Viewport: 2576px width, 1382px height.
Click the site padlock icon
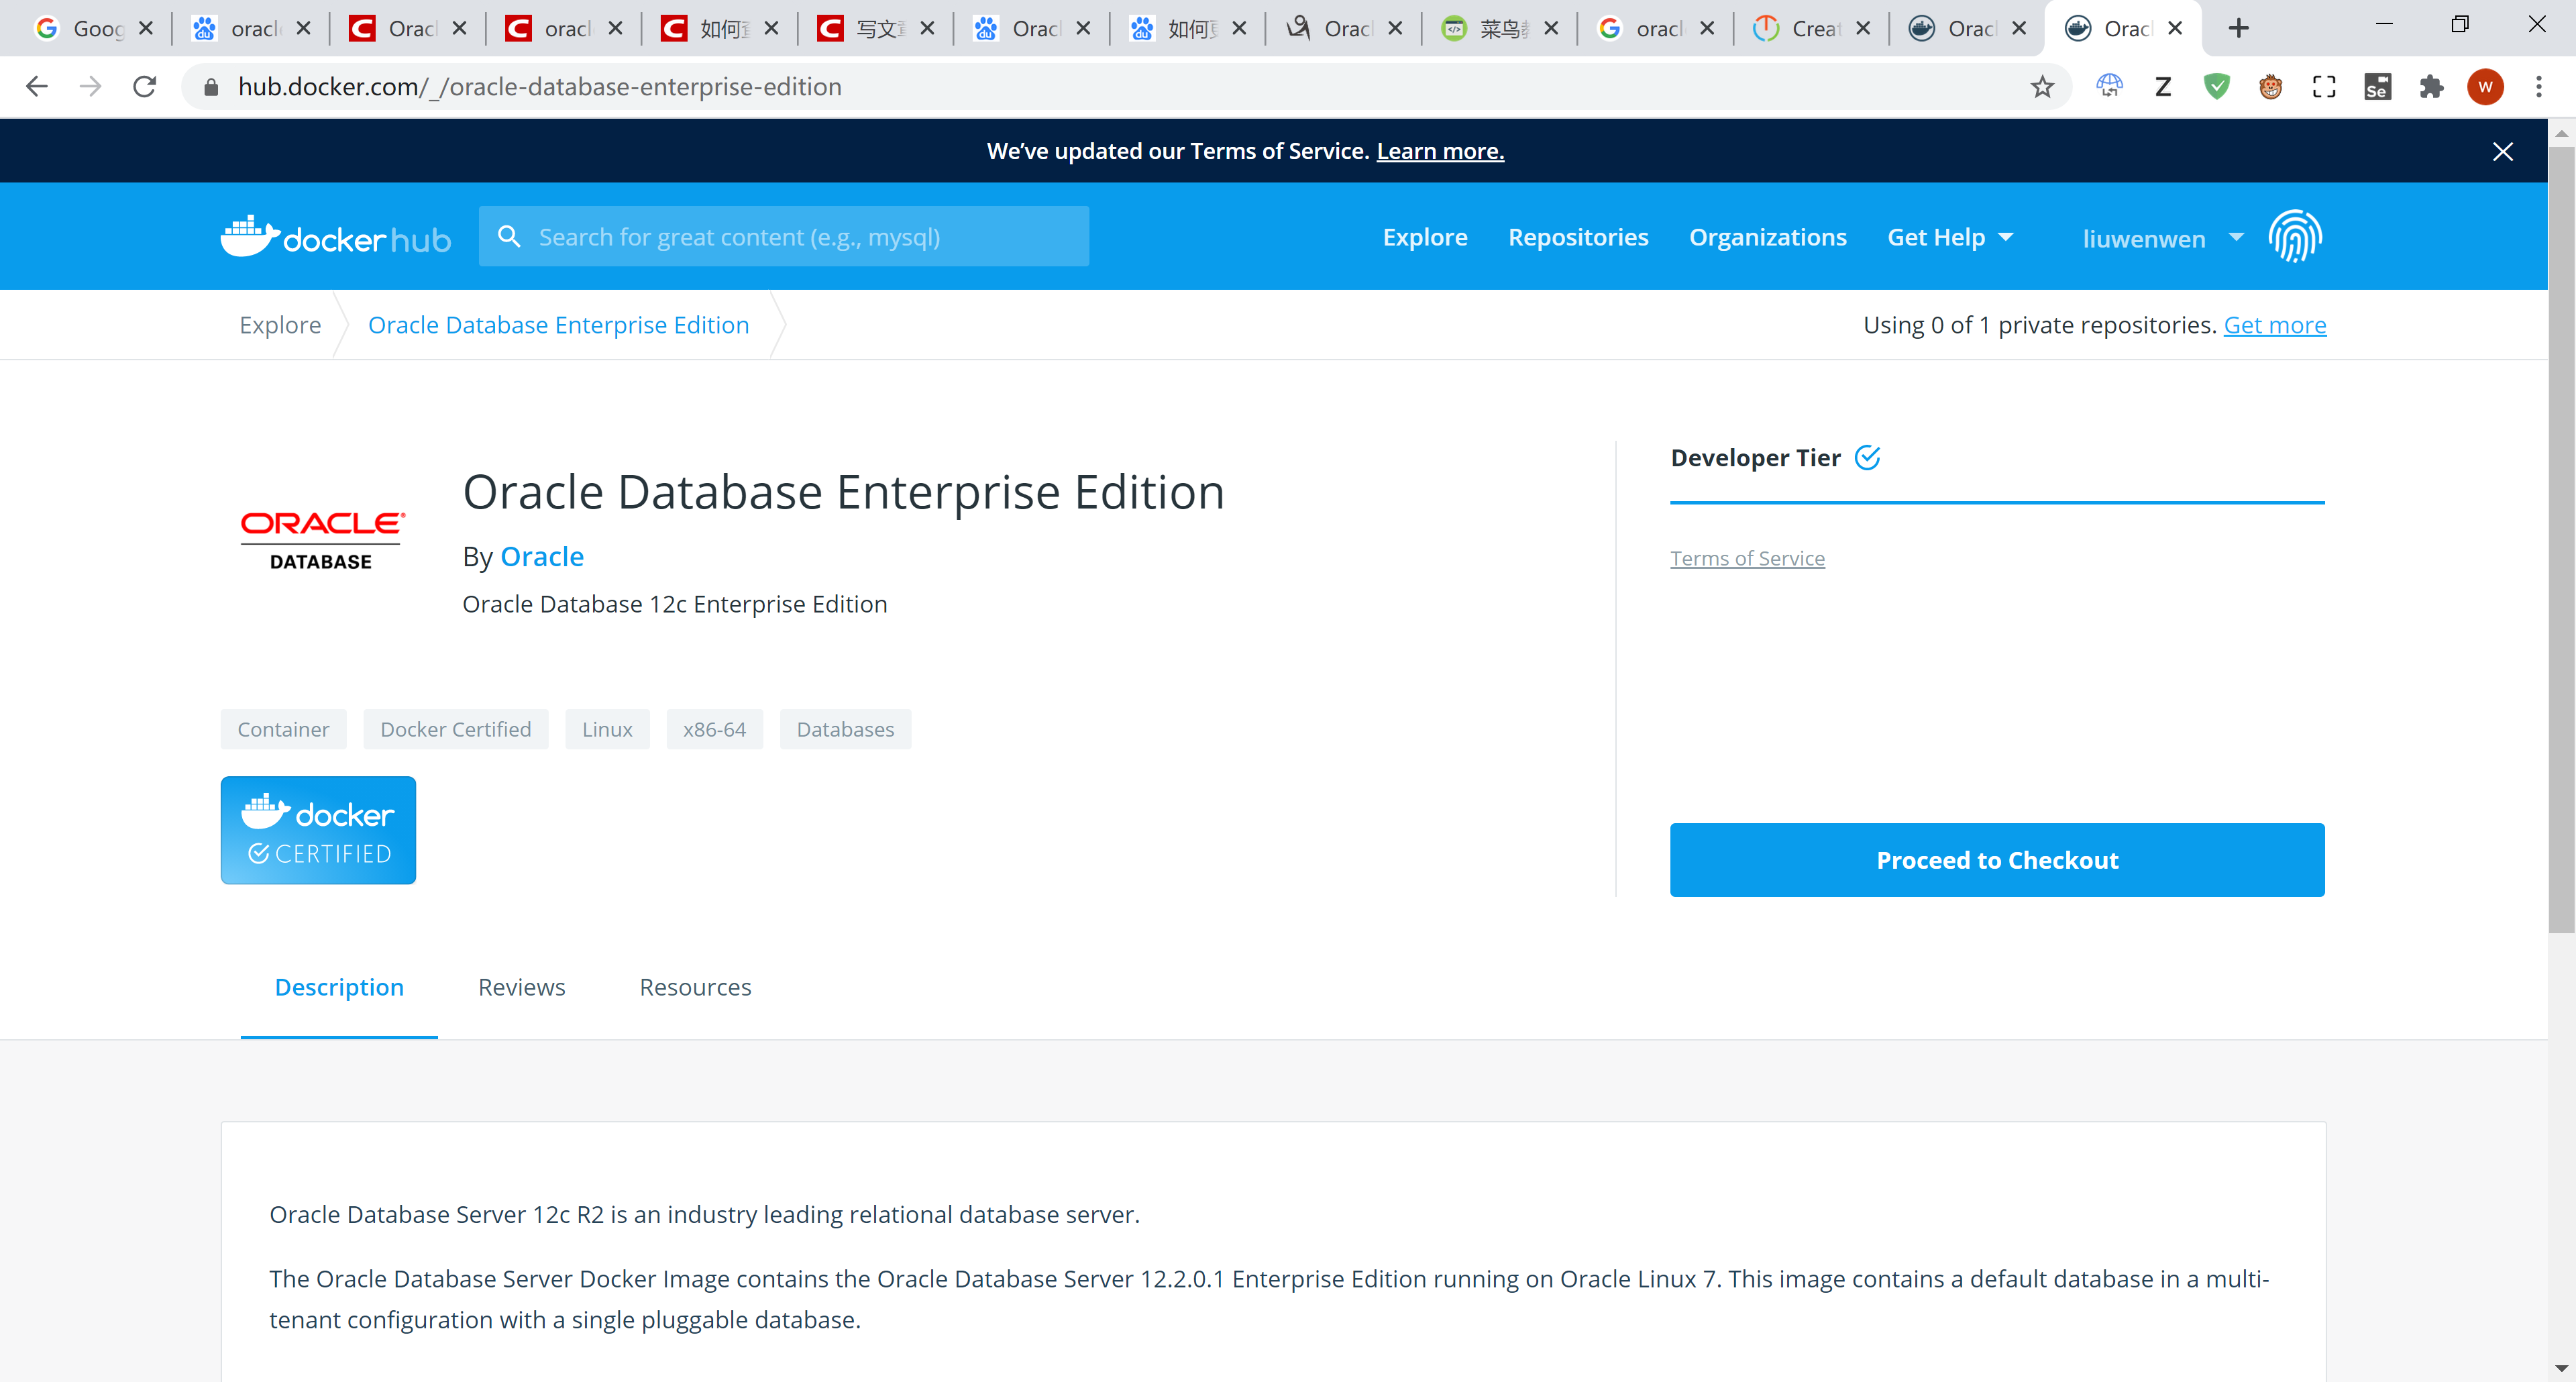point(211,87)
